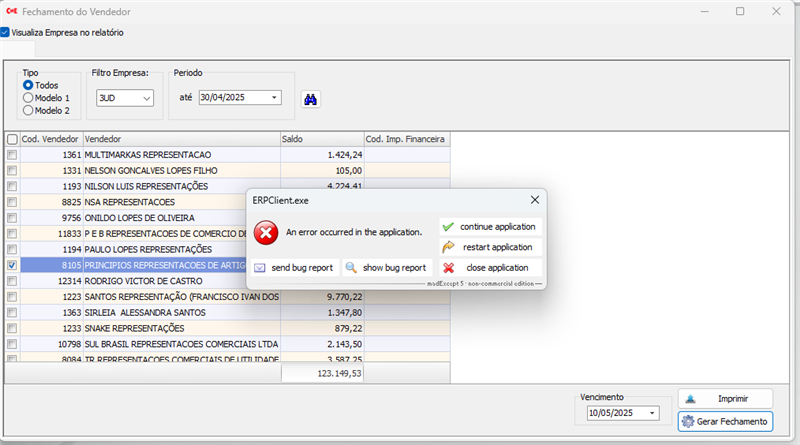Open the Periodo date picker dropdown
800x445 pixels.
pyautogui.click(x=274, y=98)
